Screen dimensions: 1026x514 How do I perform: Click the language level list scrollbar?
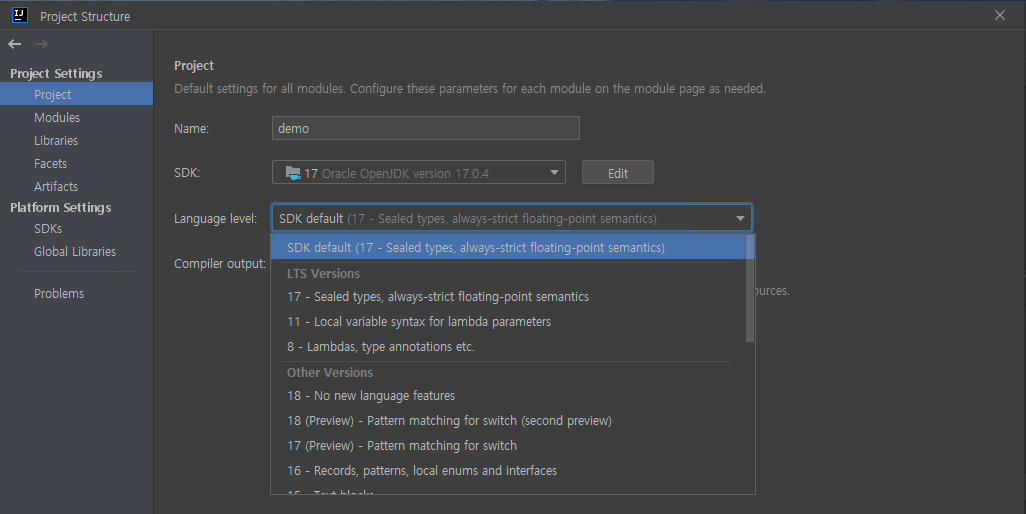750,288
